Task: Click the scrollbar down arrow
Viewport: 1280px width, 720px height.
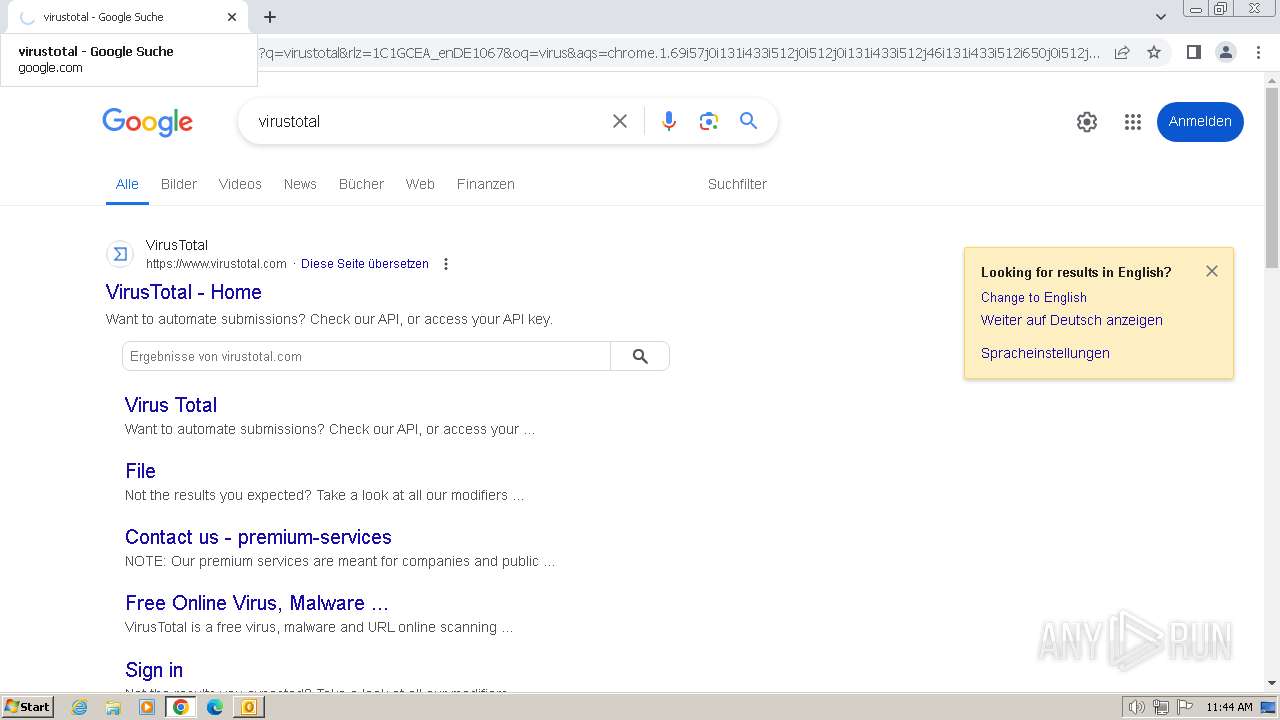Action: click(x=1272, y=683)
